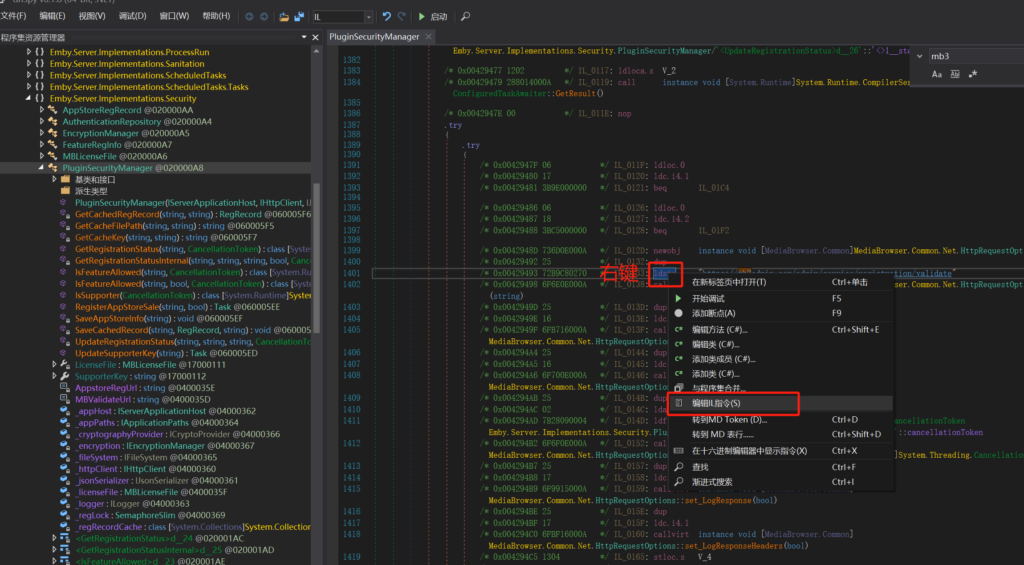Select the AuthenticationRepository class in tree
This screenshot has height=565, width=1024.
pyautogui.click(x=137, y=122)
